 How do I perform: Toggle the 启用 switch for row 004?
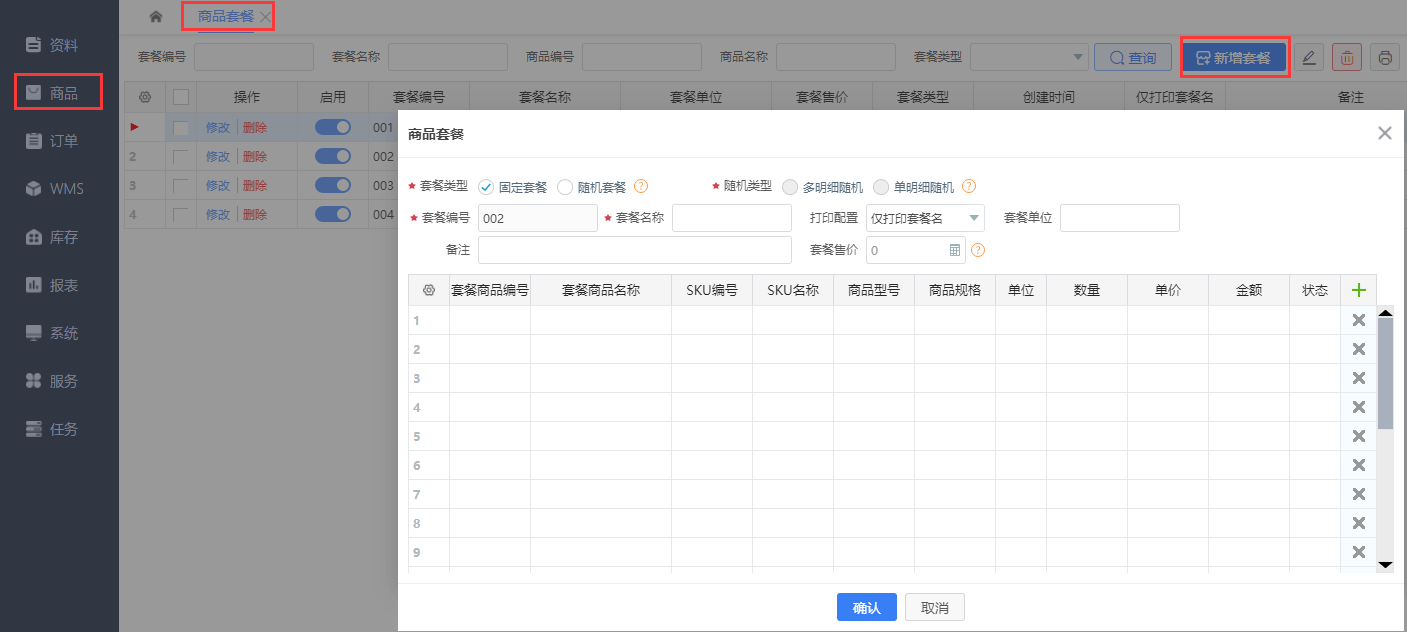[333, 214]
